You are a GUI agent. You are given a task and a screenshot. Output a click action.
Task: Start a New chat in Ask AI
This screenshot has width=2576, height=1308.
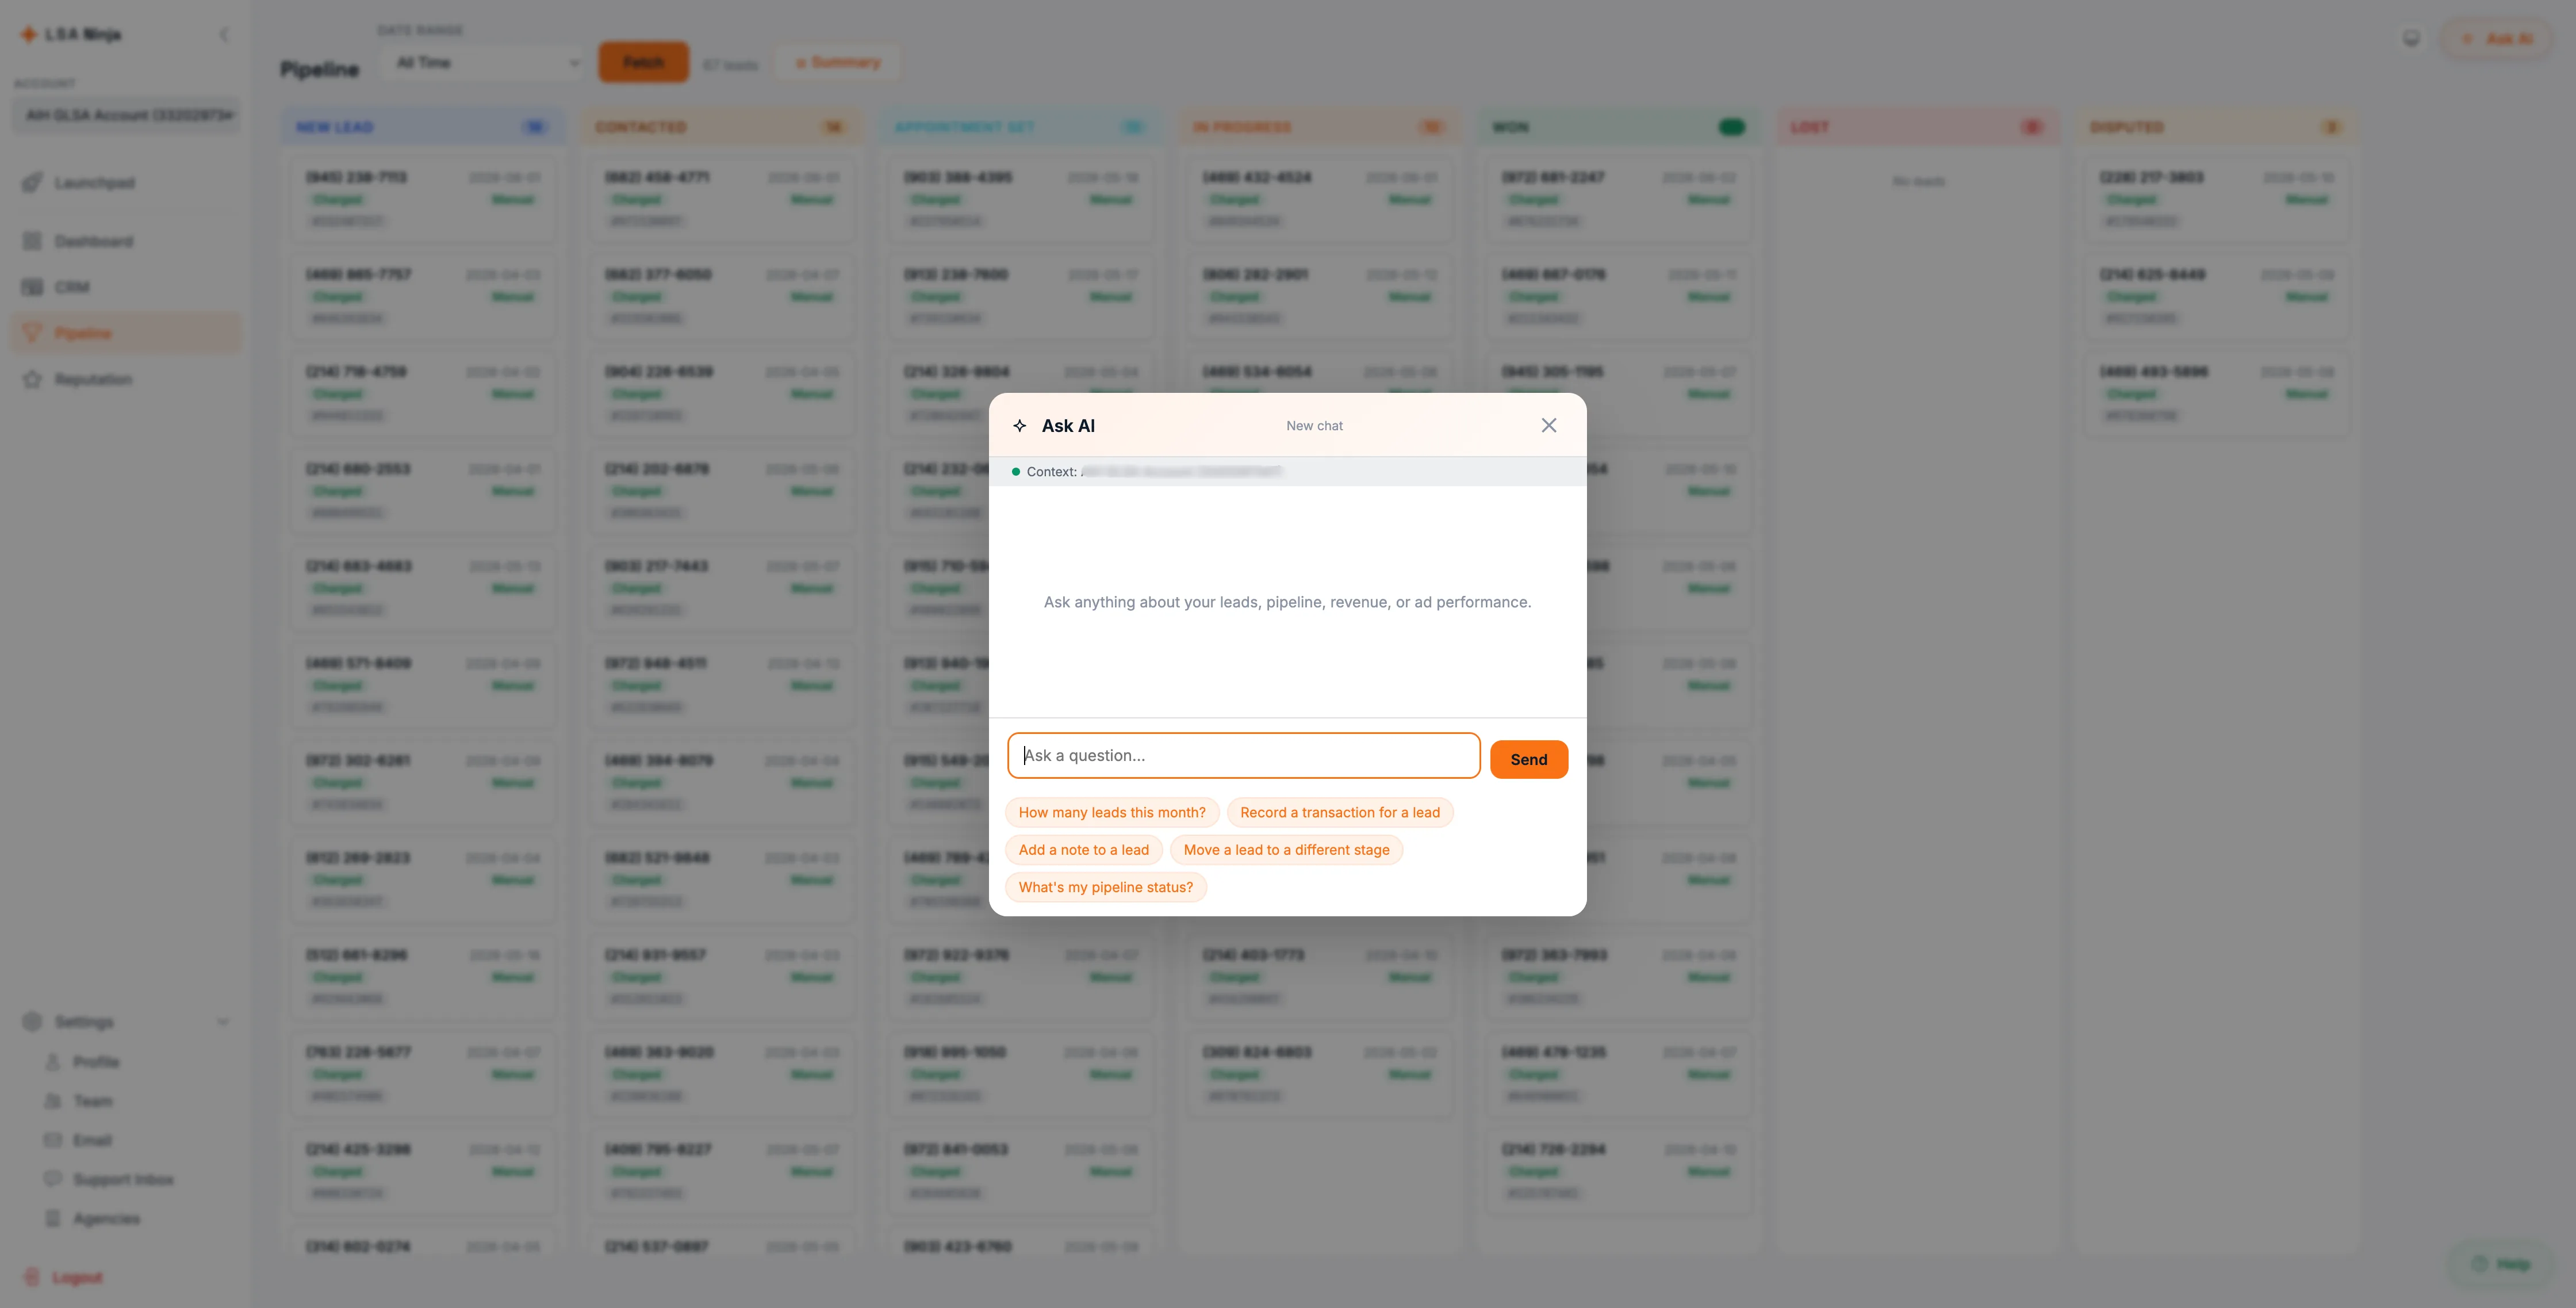(x=1314, y=426)
